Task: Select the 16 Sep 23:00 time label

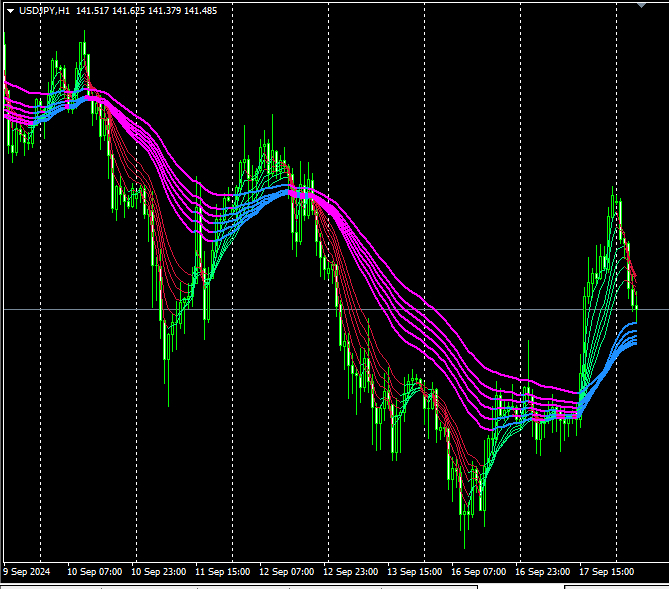Action: point(543,572)
